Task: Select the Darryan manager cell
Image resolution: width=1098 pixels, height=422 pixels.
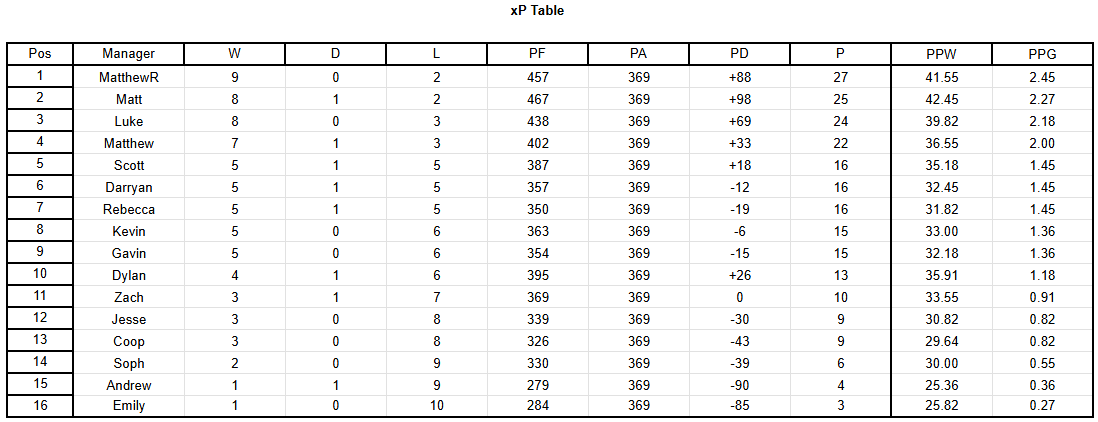Action: (x=128, y=187)
